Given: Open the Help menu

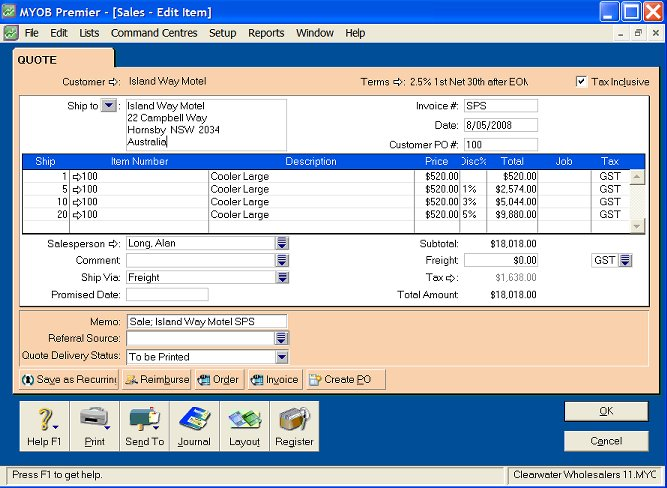Looking at the screenshot, I should tap(355, 33).
